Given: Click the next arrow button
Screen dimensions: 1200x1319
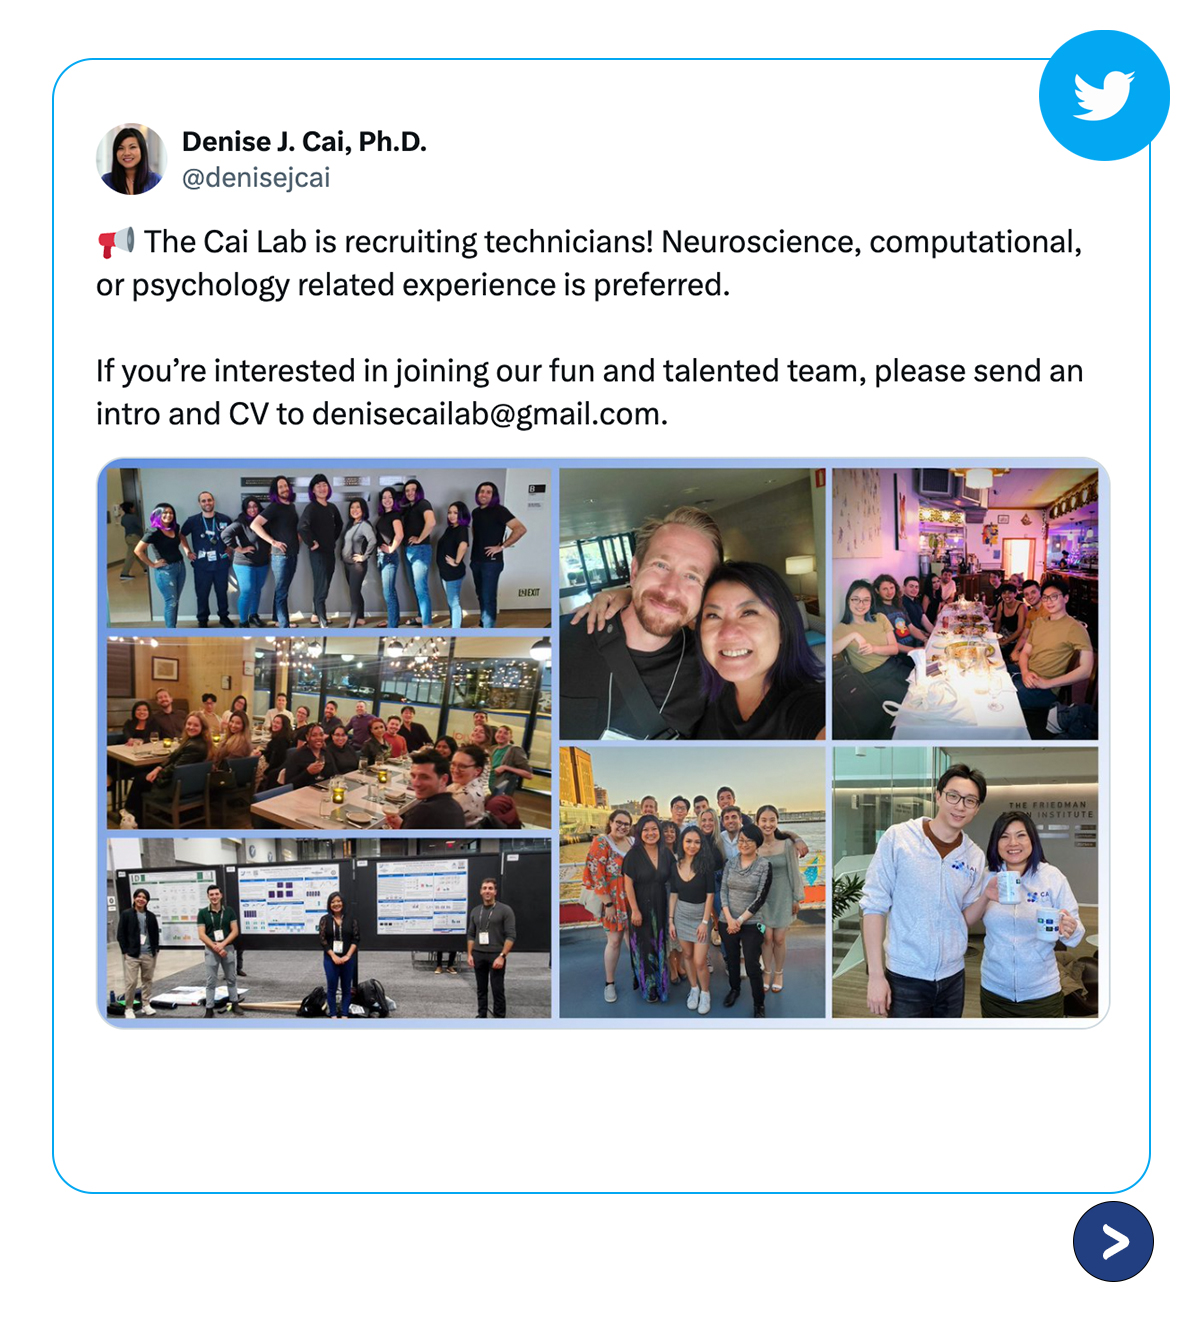Looking at the screenshot, I should click(x=1113, y=1242).
